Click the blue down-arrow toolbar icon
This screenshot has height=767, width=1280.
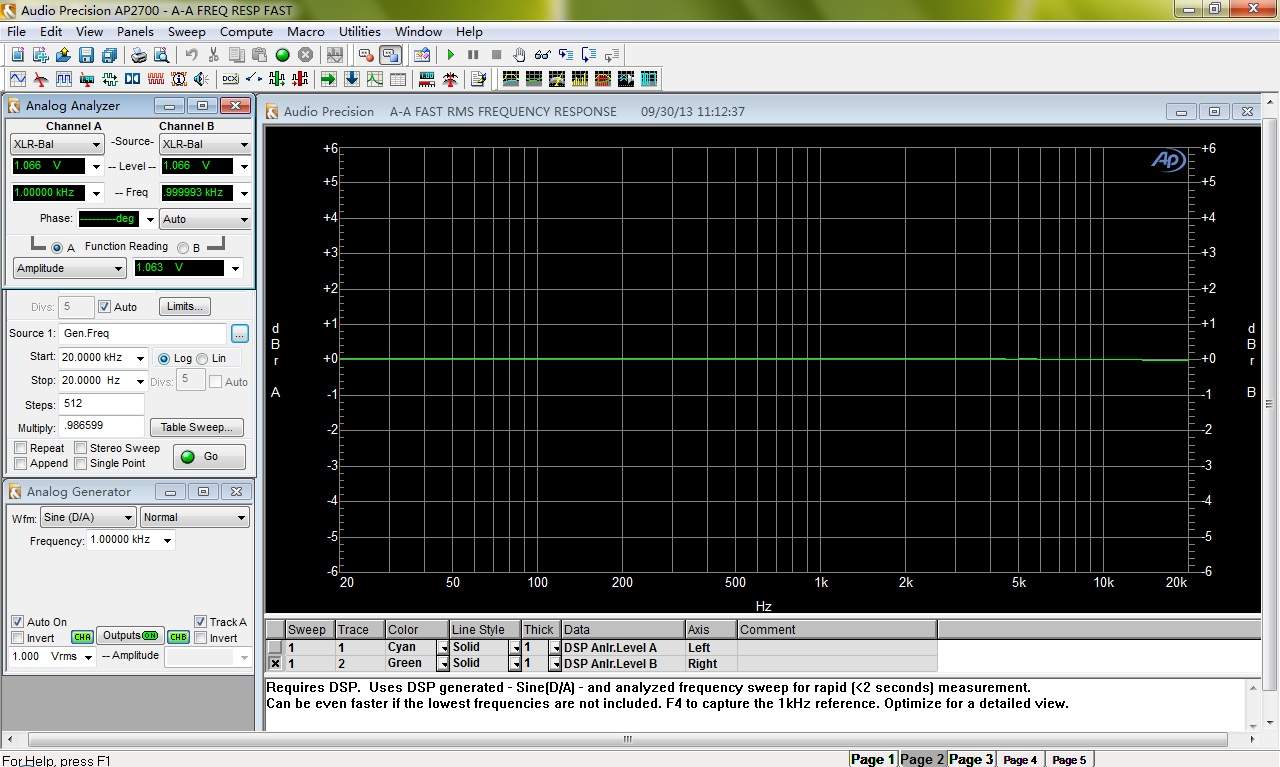click(351, 79)
